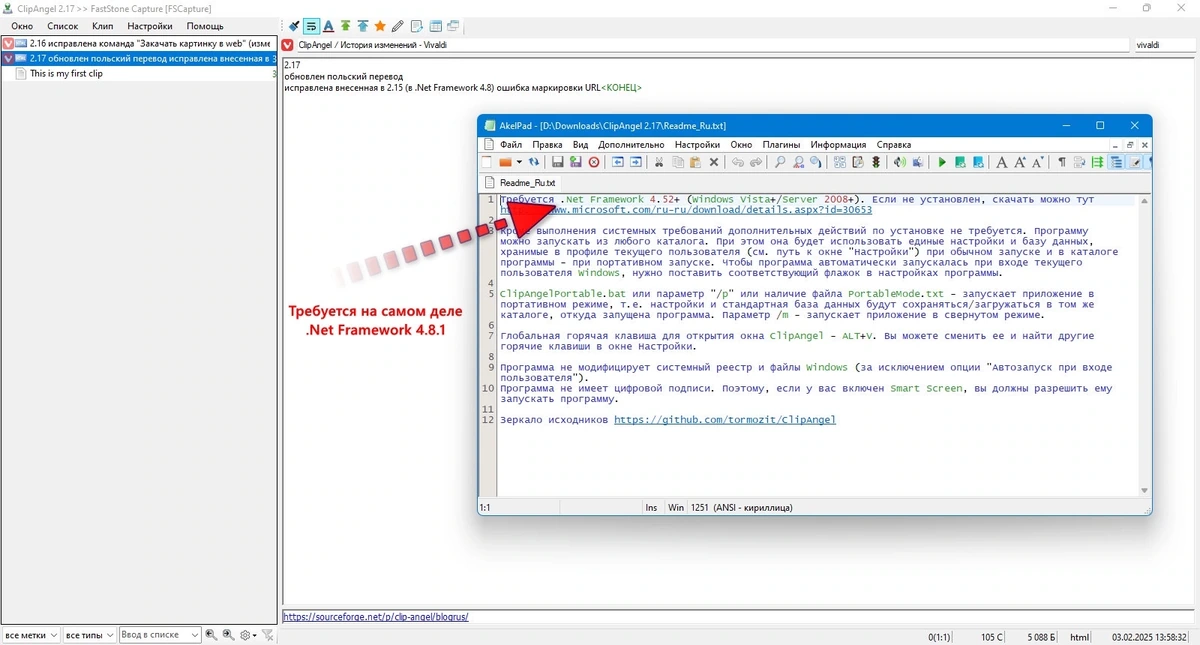The image size is (1200, 645).
Task: Expand the open file dropdown arrow in AkelPad
Action: coord(519,162)
